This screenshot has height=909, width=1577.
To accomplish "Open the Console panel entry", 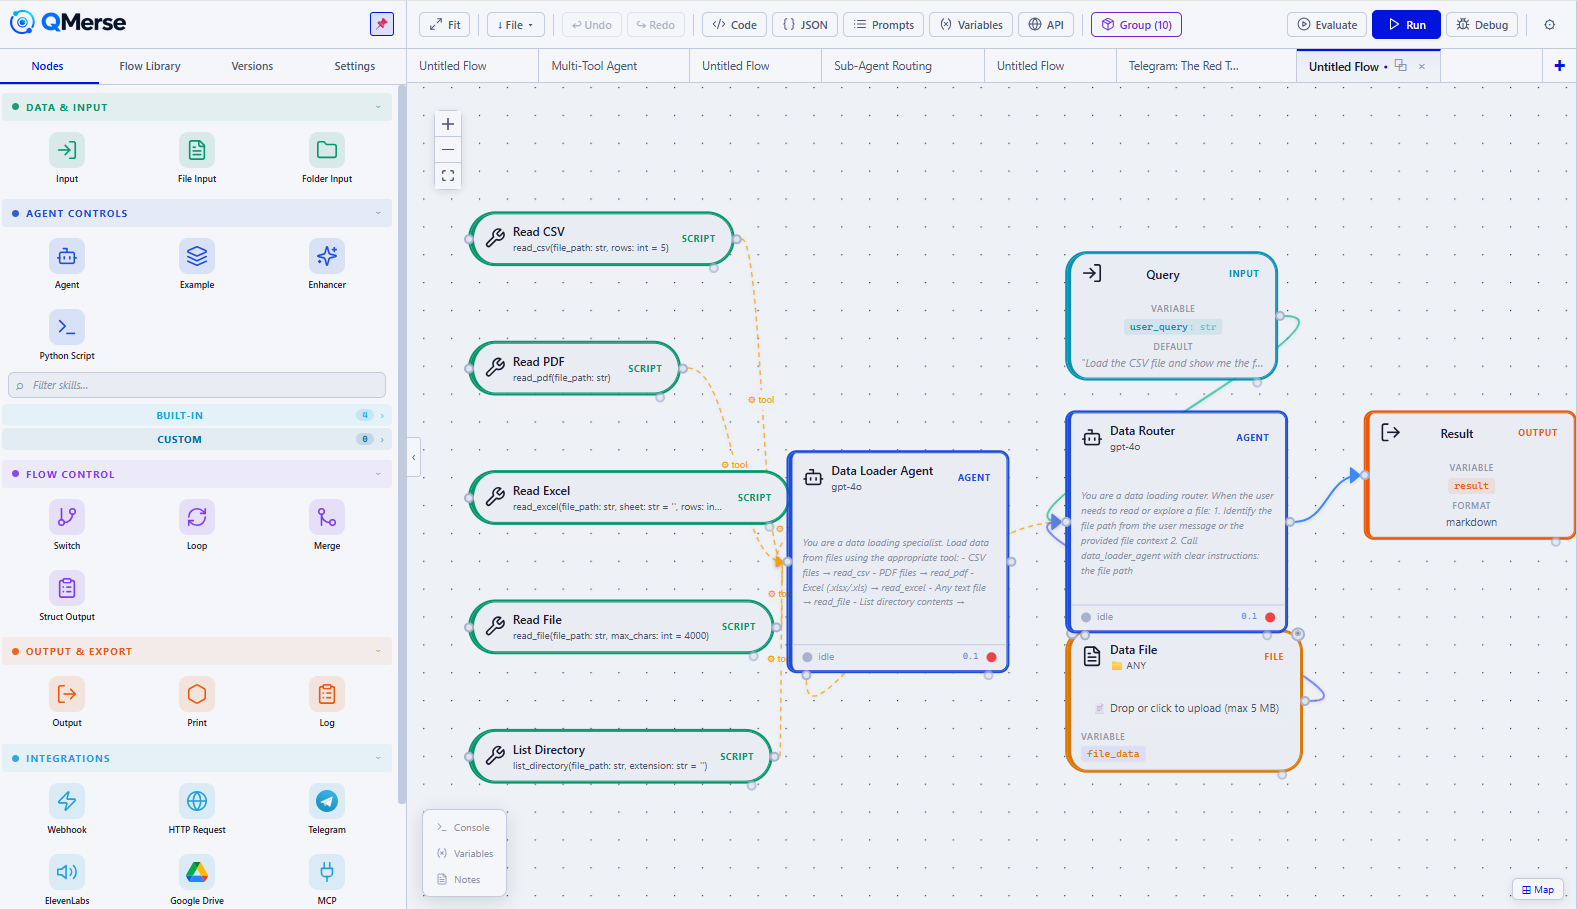I will point(464,828).
